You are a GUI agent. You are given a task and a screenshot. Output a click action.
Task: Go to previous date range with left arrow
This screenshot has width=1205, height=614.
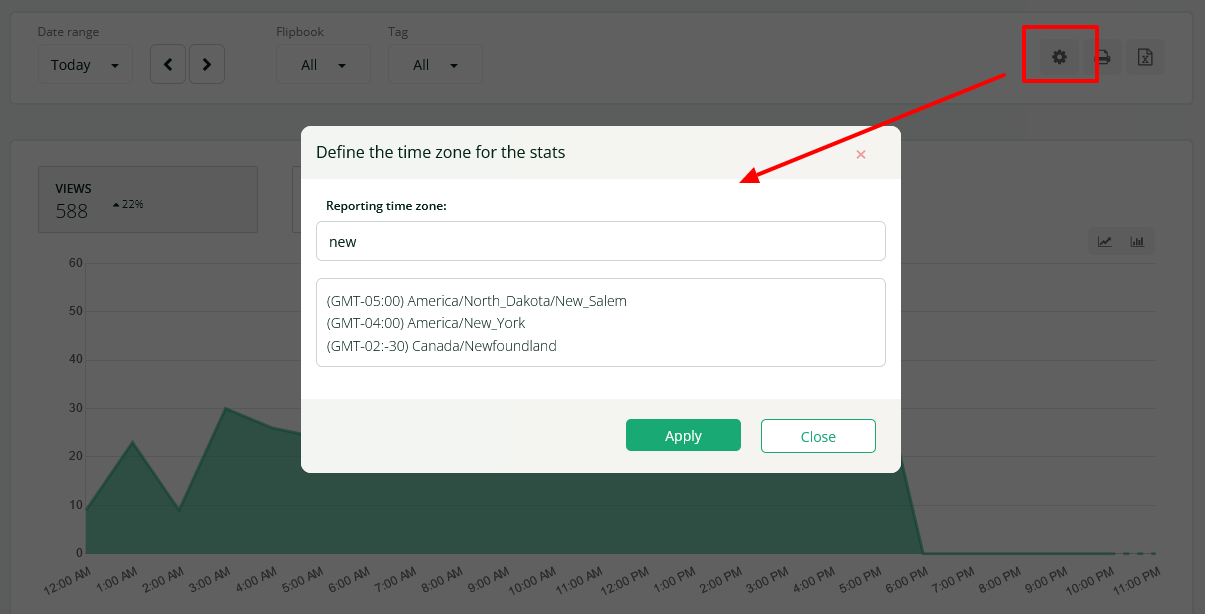168,65
